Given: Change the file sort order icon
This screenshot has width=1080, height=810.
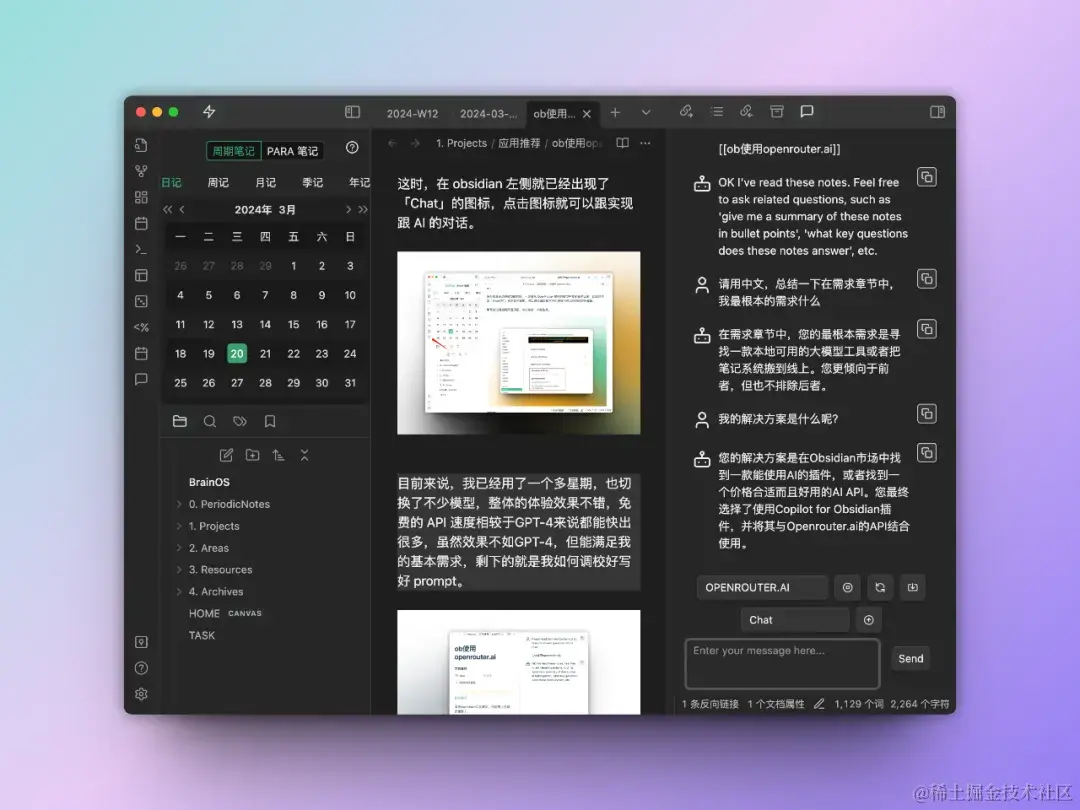Looking at the screenshot, I should point(278,455).
